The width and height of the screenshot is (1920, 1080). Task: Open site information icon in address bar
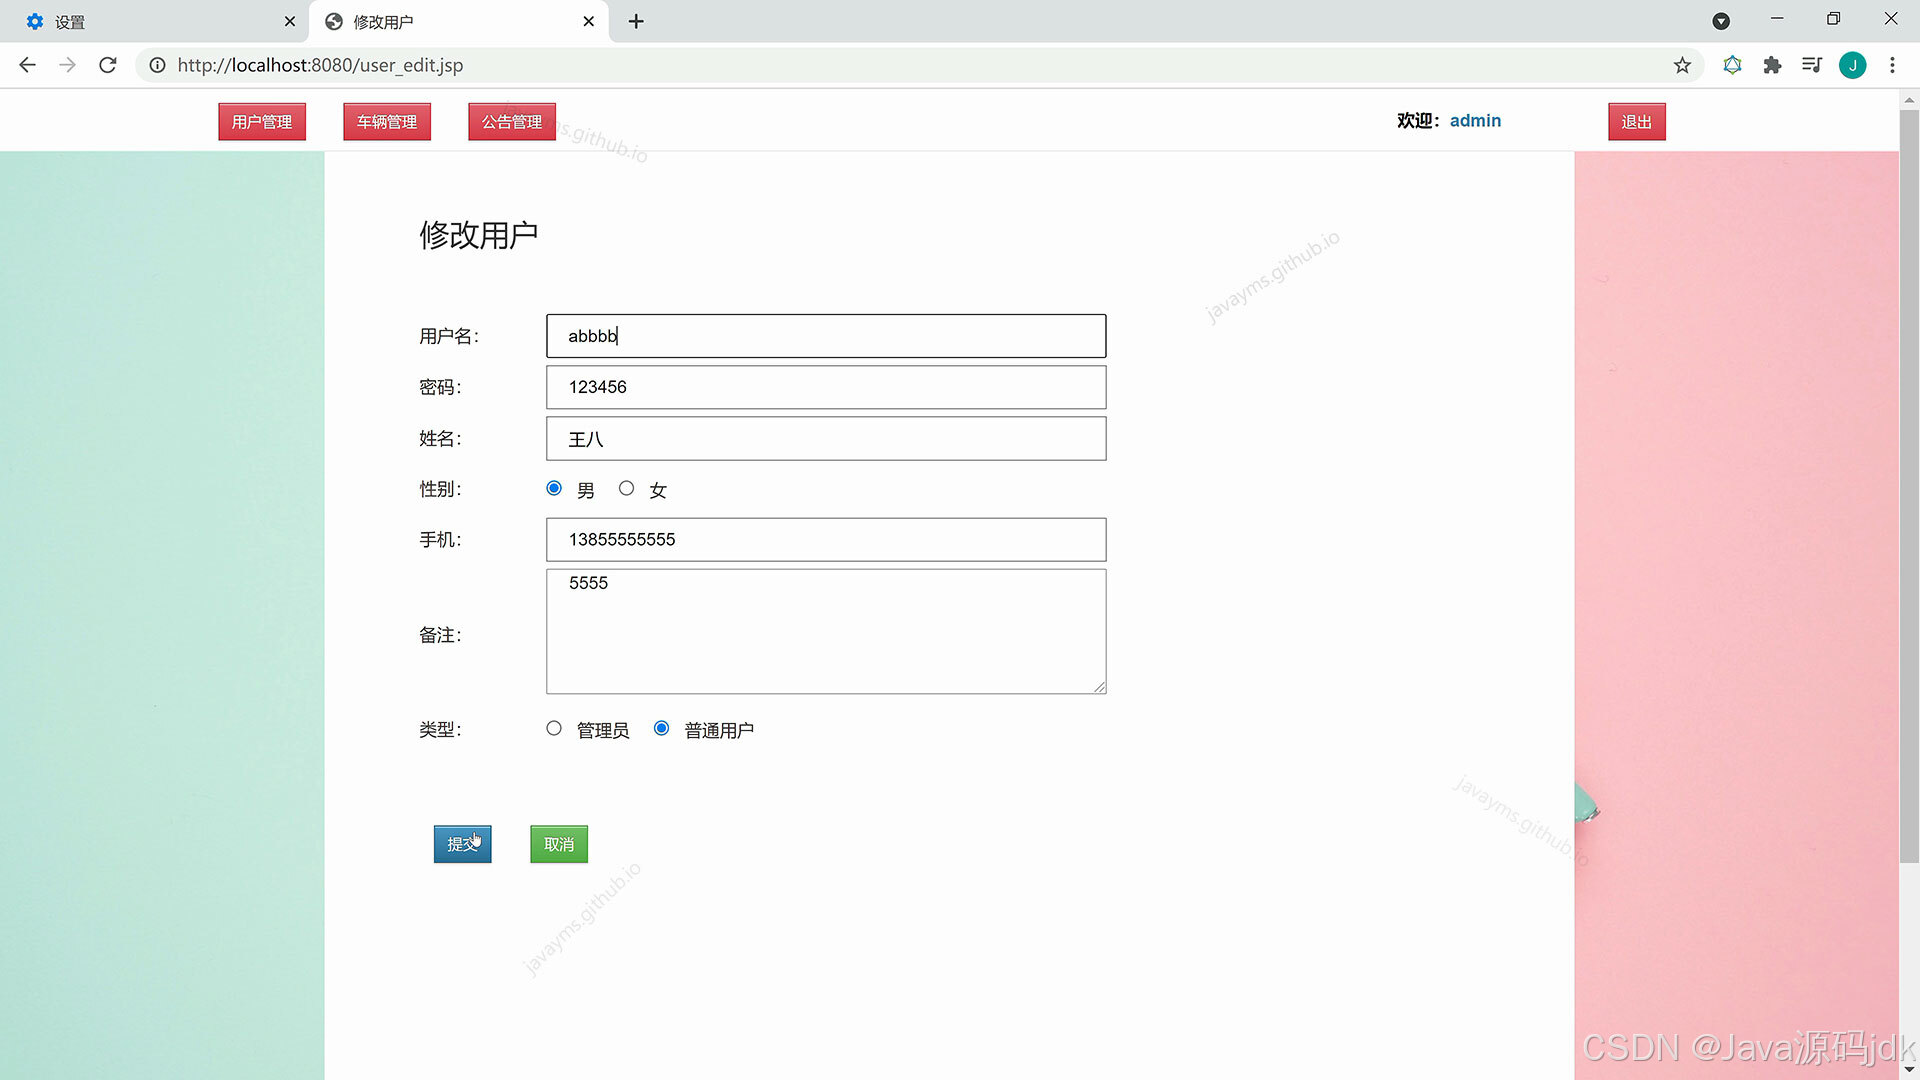157,65
